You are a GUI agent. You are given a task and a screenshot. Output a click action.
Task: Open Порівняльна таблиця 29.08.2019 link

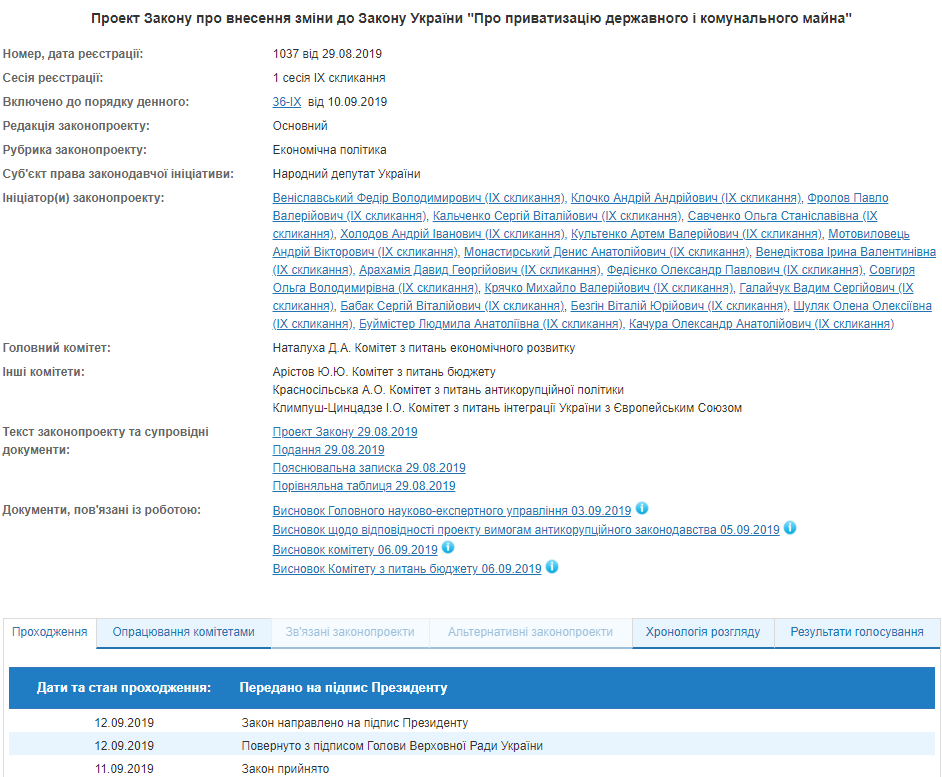pos(364,486)
